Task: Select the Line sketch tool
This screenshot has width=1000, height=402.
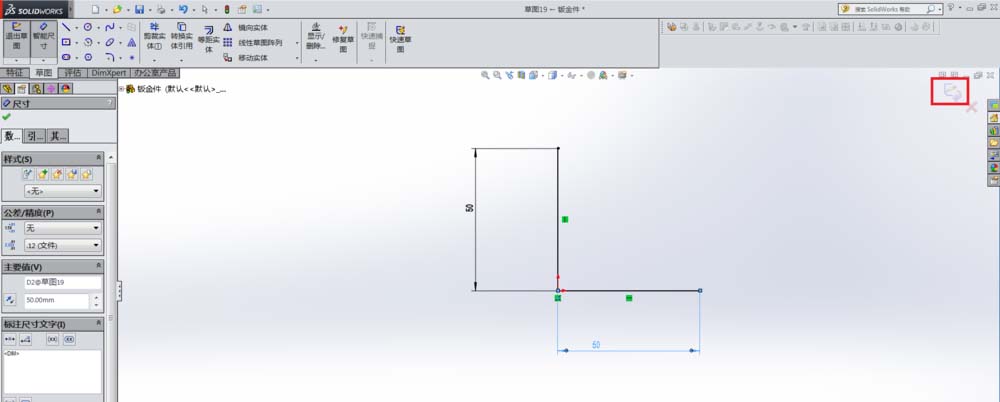Action: pyautogui.click(x=66, y=27)
